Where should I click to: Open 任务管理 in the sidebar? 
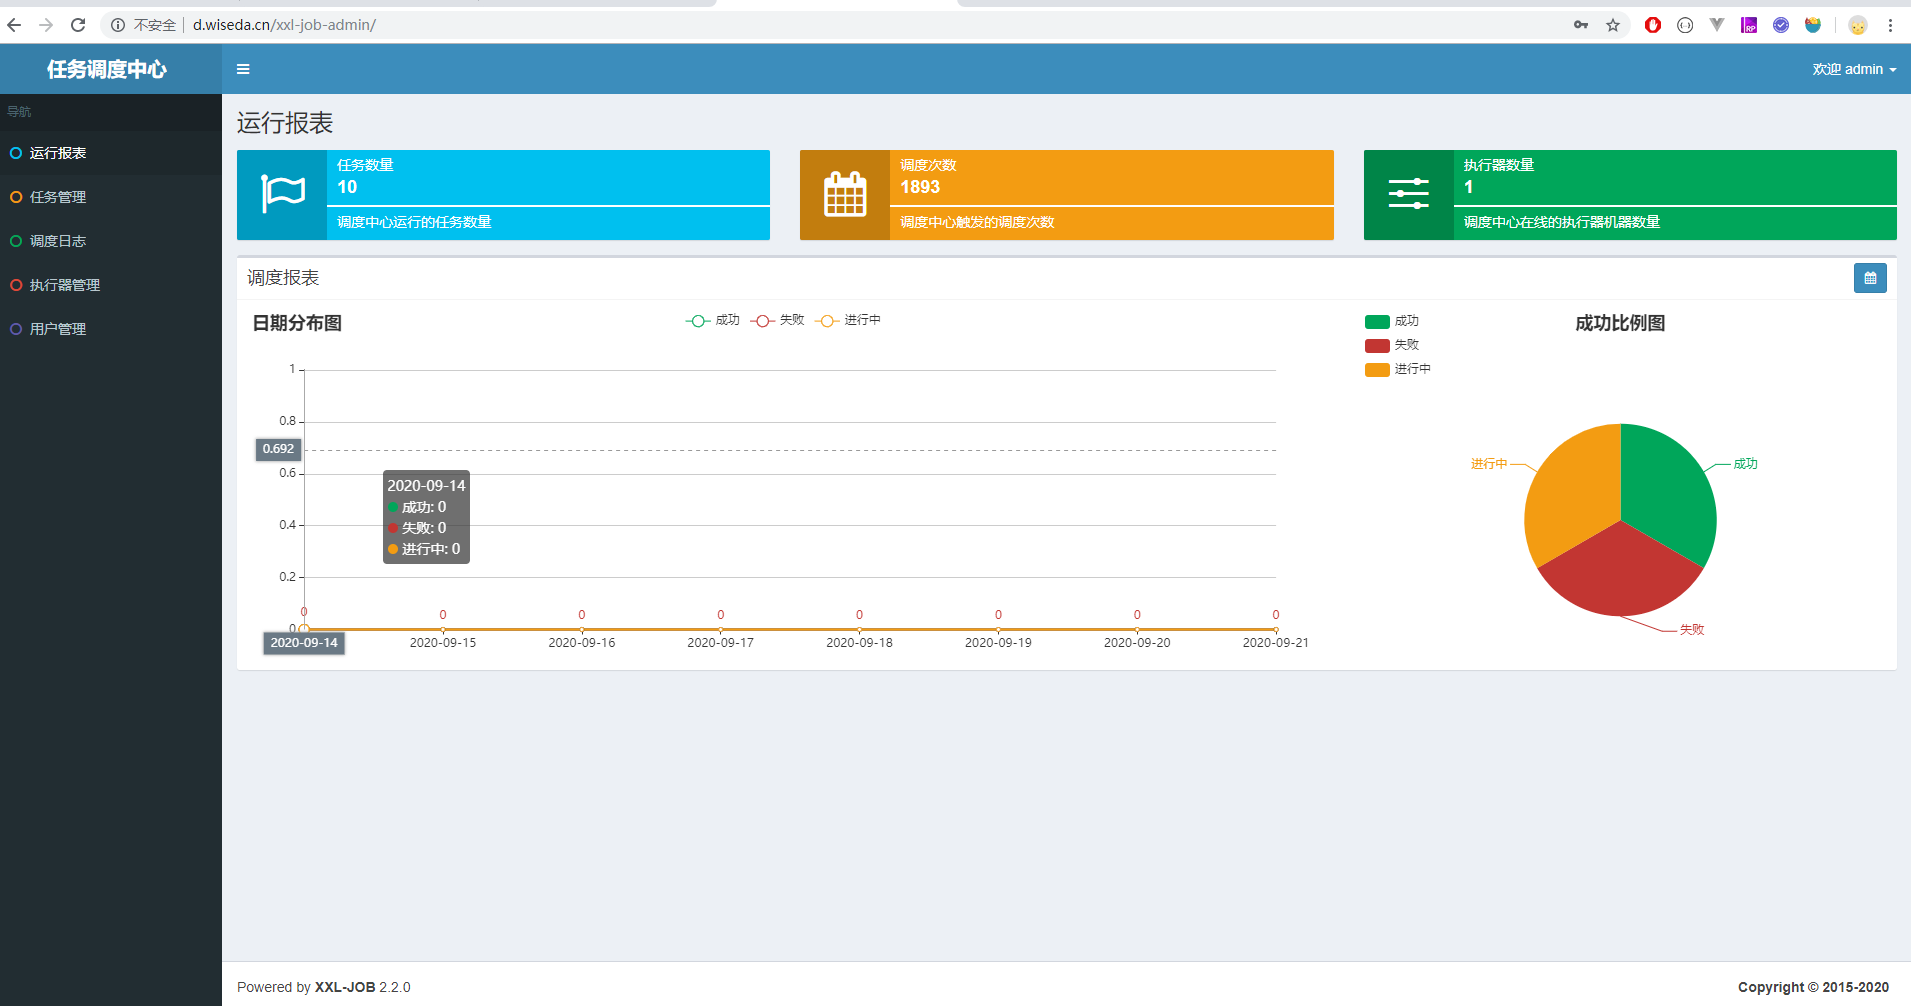58,197
